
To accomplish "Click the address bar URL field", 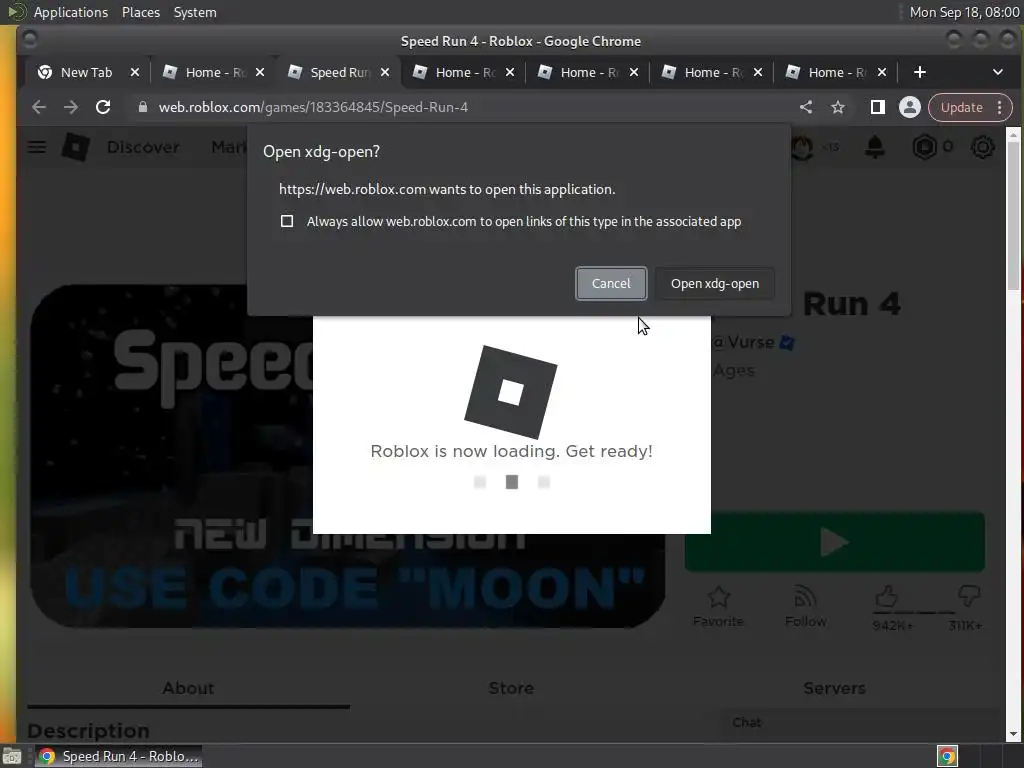I will [x=457, y=107].
